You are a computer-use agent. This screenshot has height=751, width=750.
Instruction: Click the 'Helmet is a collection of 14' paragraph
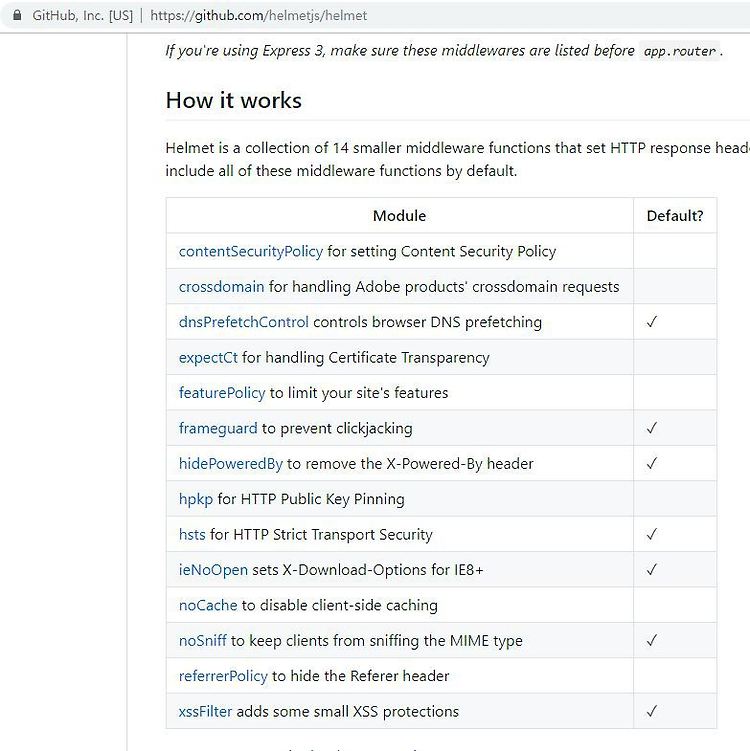[457, 159]
